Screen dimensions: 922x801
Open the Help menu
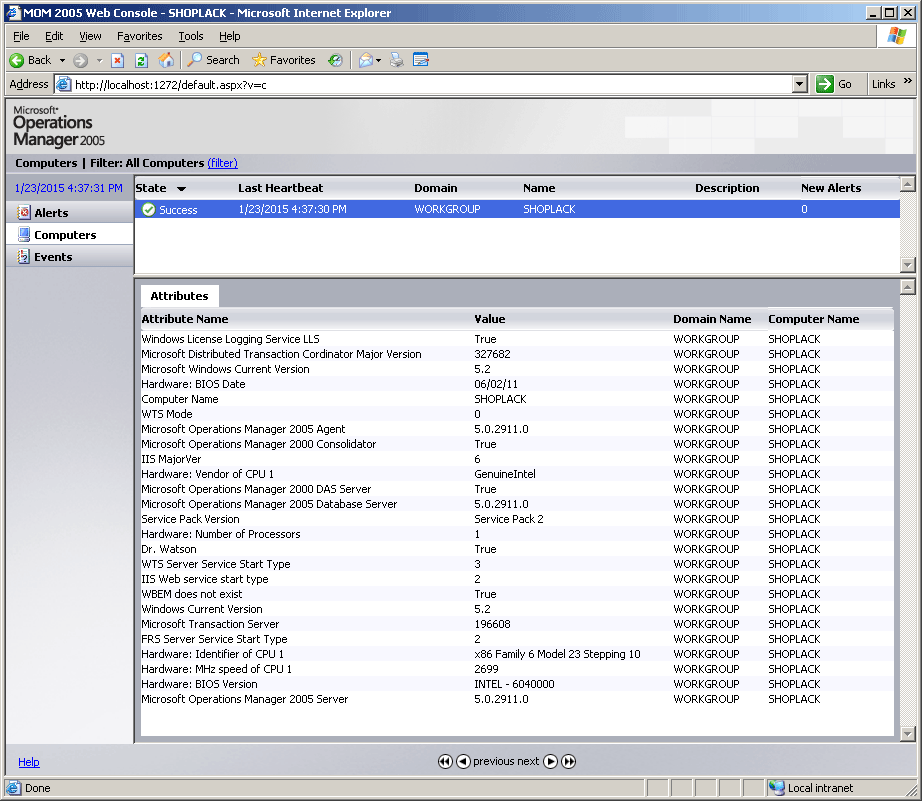click(x=229, y=36)
